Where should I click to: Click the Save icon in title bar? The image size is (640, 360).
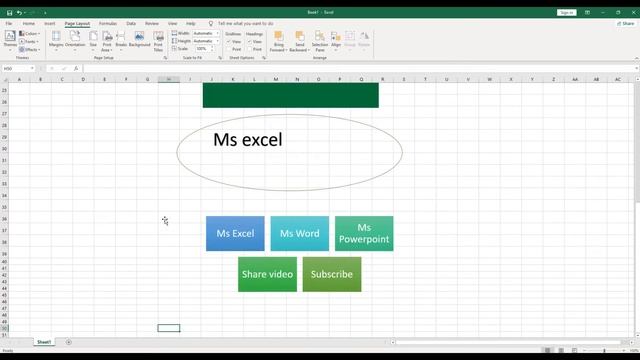[x=9, y=13]
